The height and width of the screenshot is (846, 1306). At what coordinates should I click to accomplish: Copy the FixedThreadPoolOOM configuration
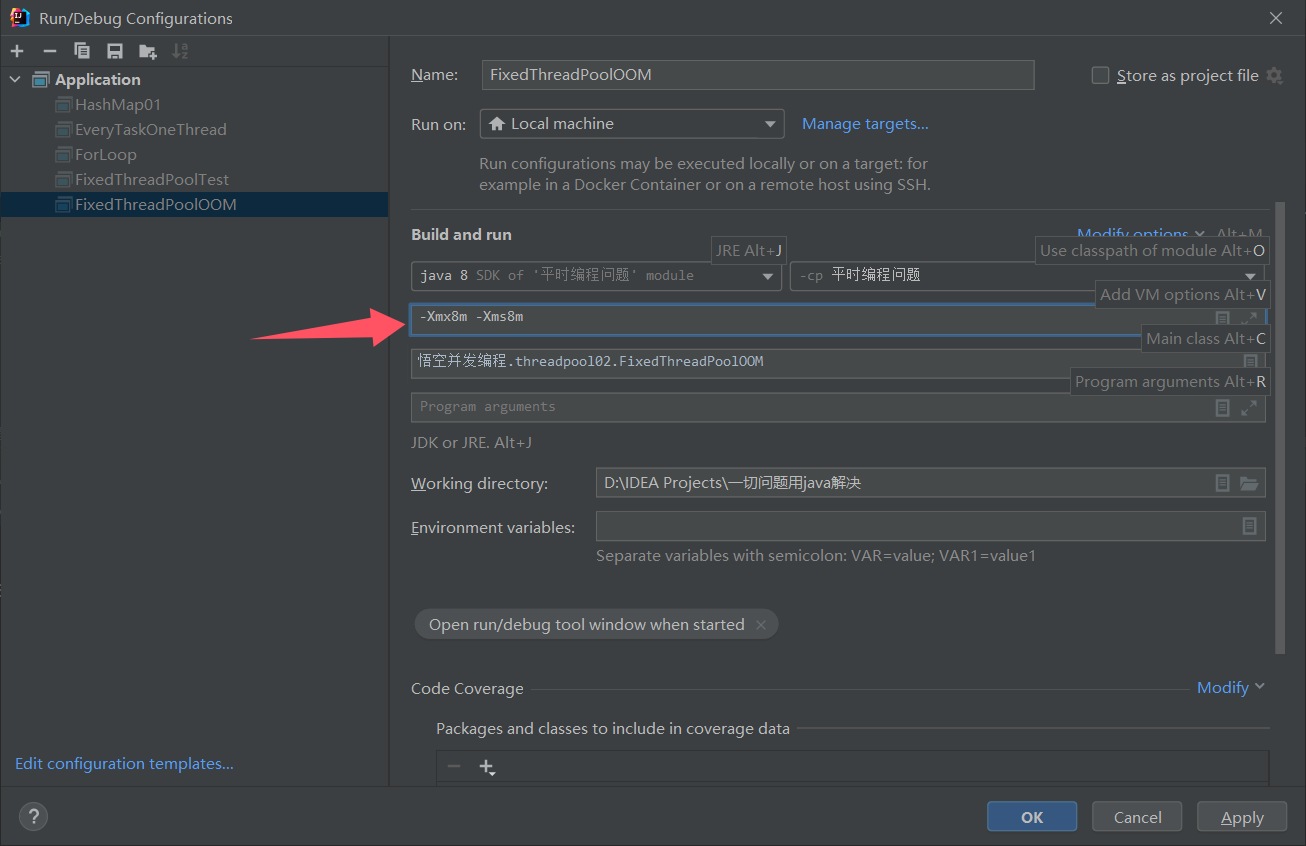(x=82, y=50)
